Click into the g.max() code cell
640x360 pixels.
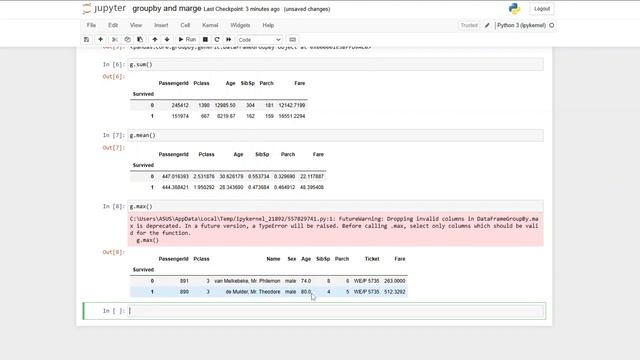[x=336, y=207]
